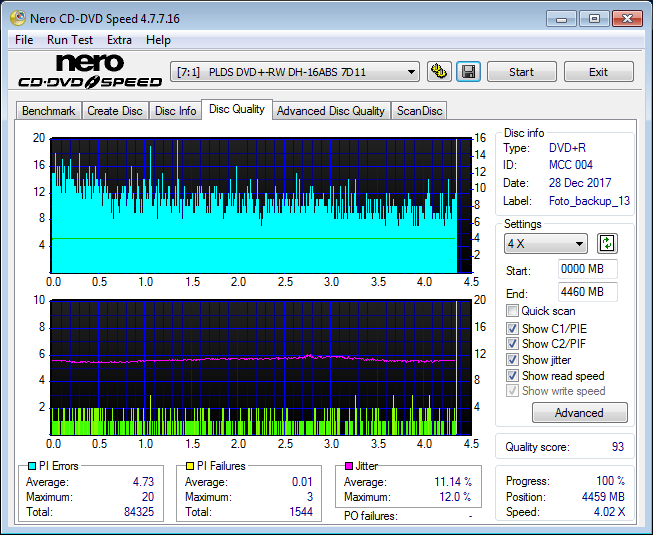Click the position value 4459 MB
Screen dimensions: 653x535
pos(603,497)
